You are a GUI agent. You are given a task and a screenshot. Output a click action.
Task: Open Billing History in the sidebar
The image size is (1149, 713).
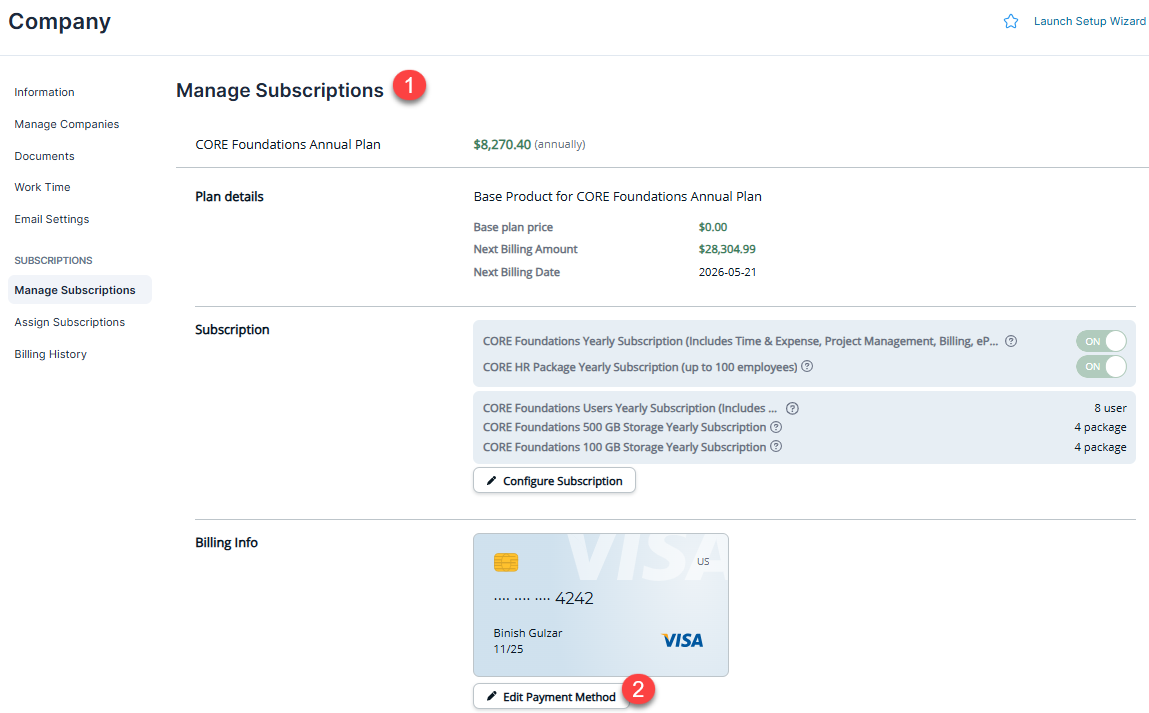[x=51, y=355]
